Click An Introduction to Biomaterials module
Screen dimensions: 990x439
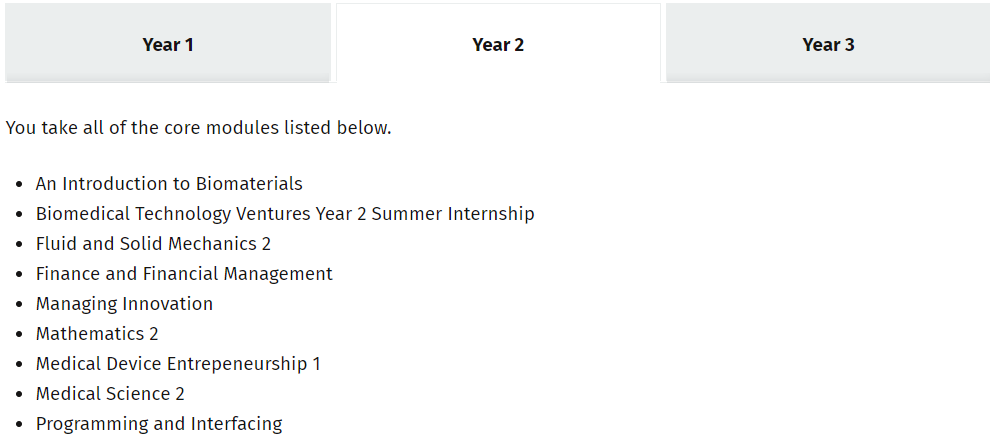169,184
